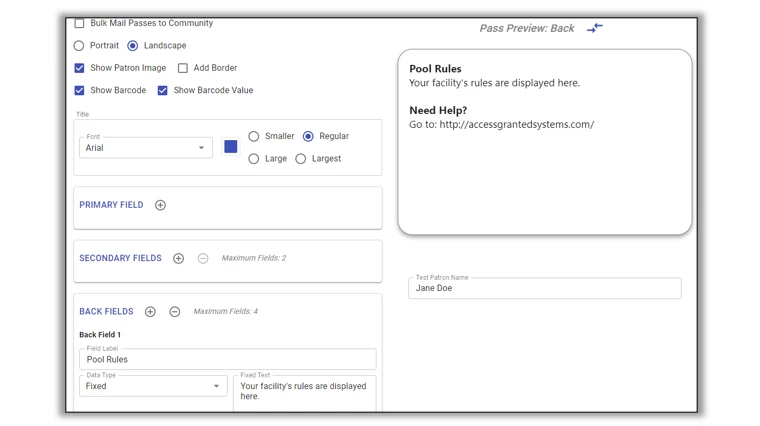Choose the Smaller title size option

tap(254, 136)
